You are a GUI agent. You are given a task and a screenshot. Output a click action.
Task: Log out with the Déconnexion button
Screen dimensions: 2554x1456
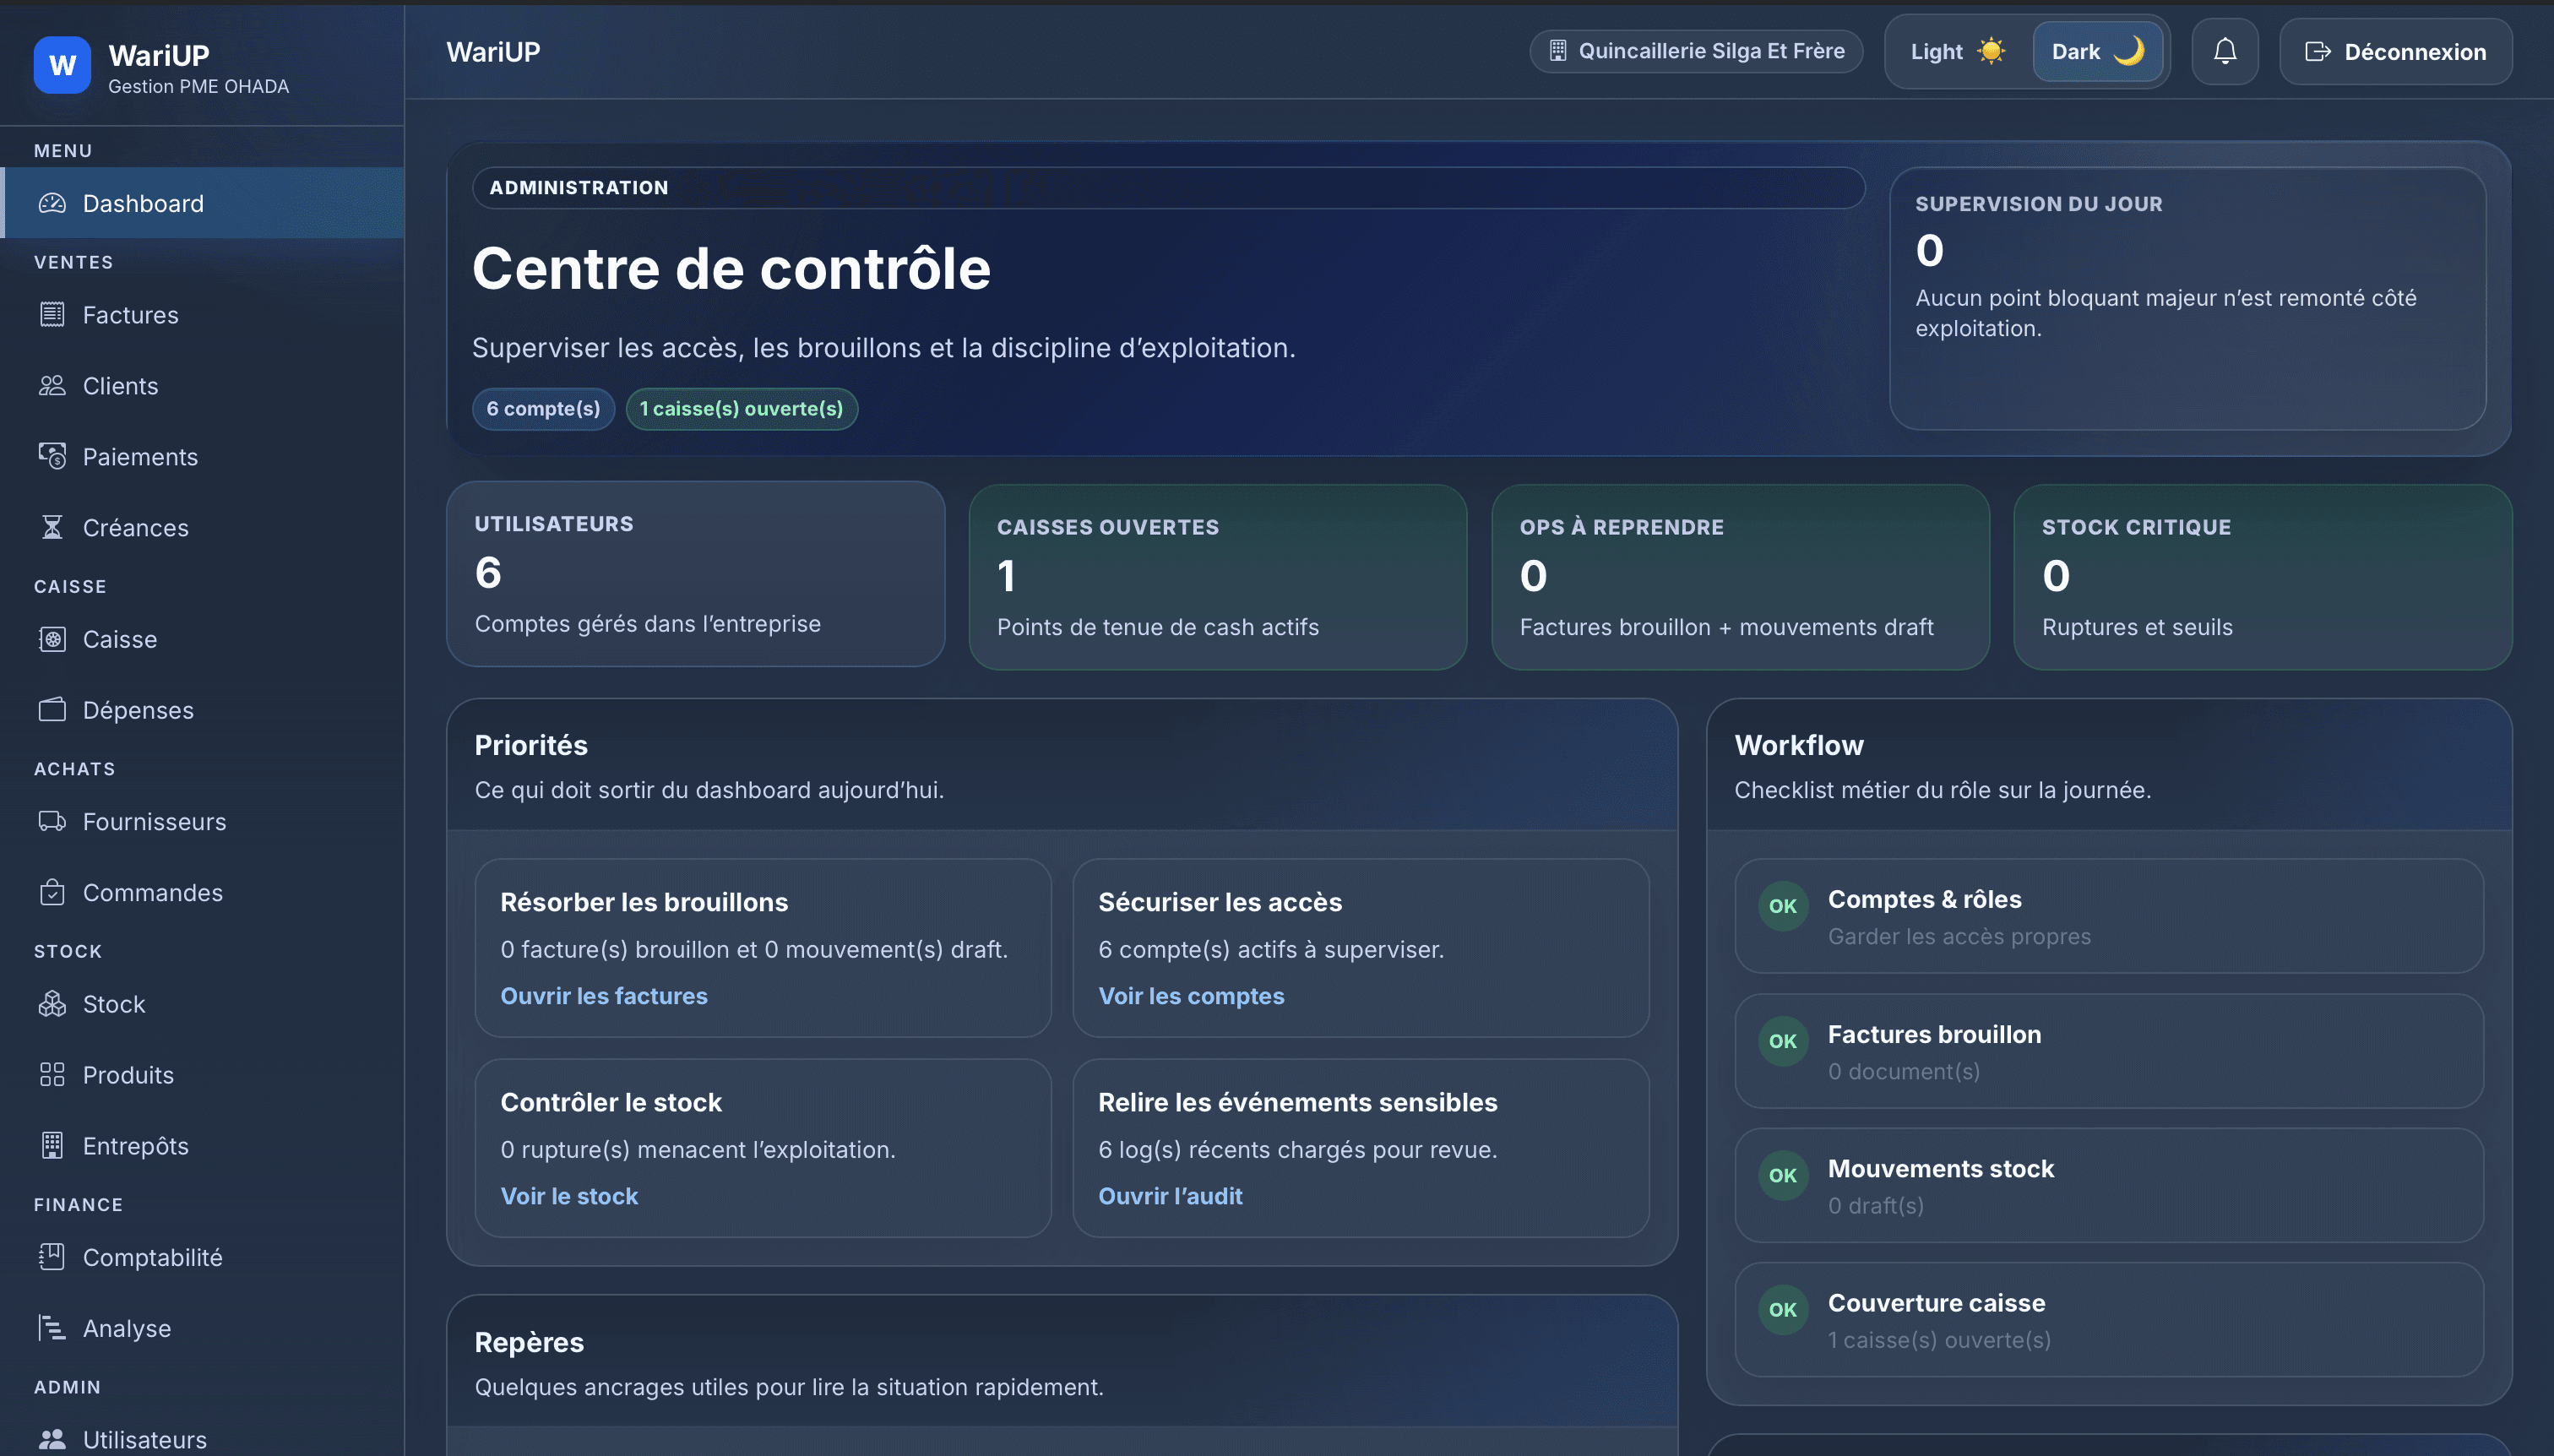2395,52
